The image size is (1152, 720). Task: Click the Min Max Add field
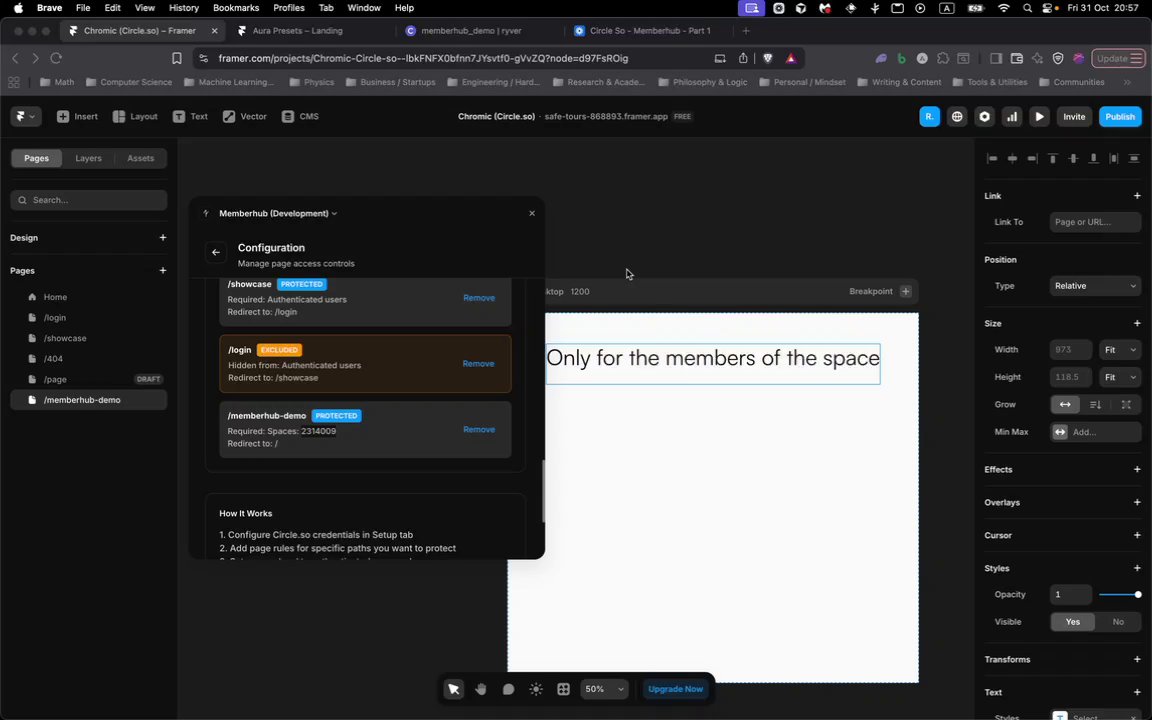click(x=1095, y=432)
